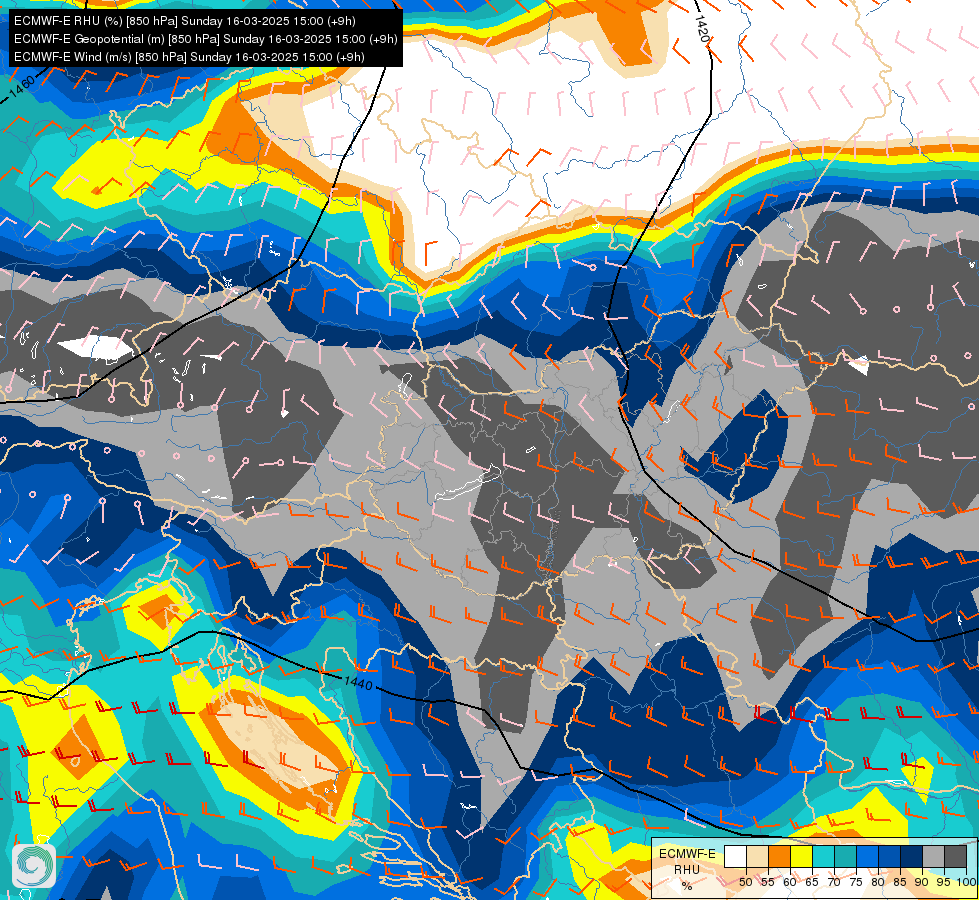The image size is (979, 900).
Task: Click the % unit label in legend
Action: (687, 886)
